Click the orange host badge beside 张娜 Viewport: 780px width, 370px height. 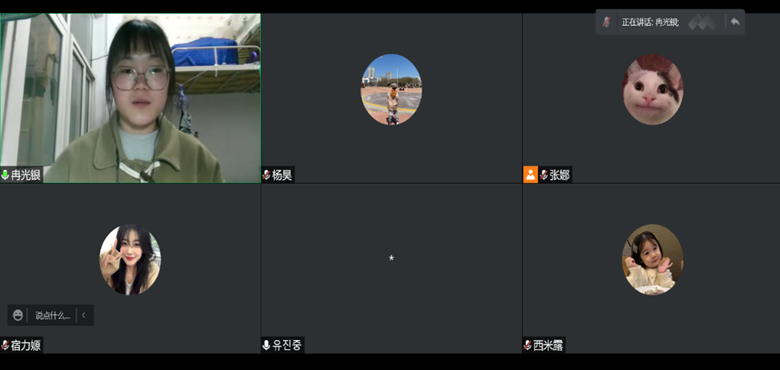coord(531,175)
